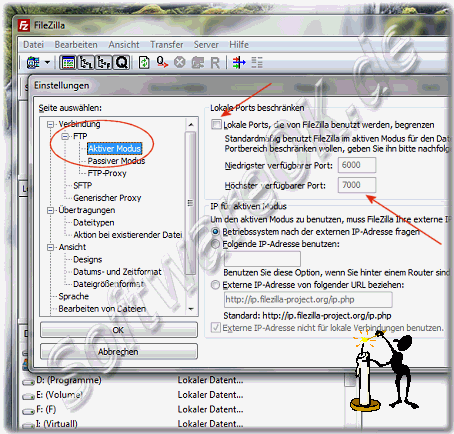Viewport: 454px width, 434px height.
Task: Collapse the Übertragungen tree node
Action: [50, 210]
